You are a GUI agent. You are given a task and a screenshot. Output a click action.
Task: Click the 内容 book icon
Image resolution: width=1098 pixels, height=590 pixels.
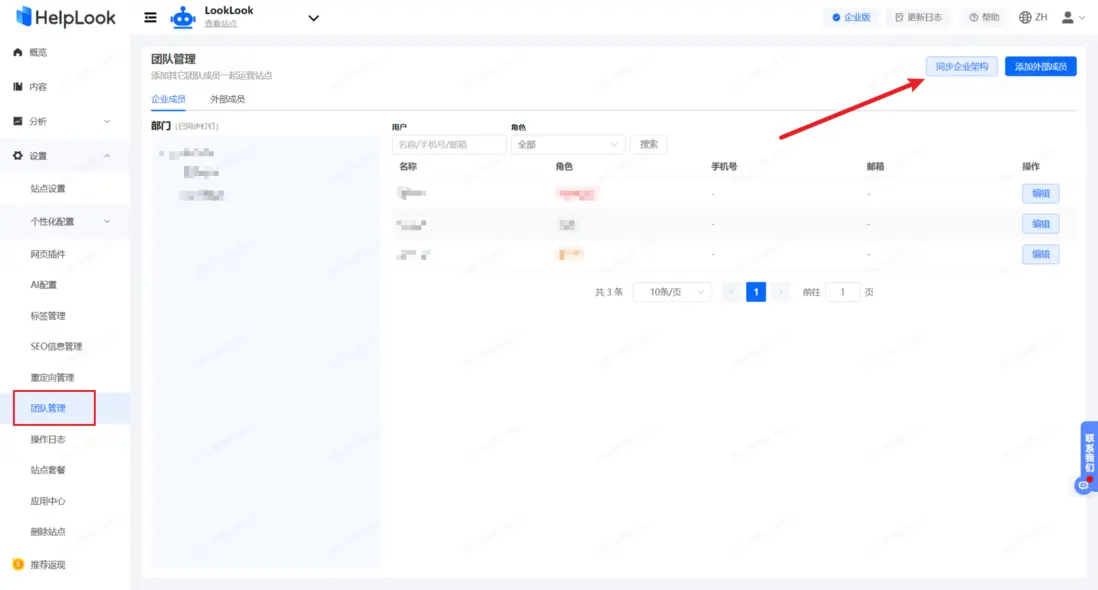(x=18, y=86)
